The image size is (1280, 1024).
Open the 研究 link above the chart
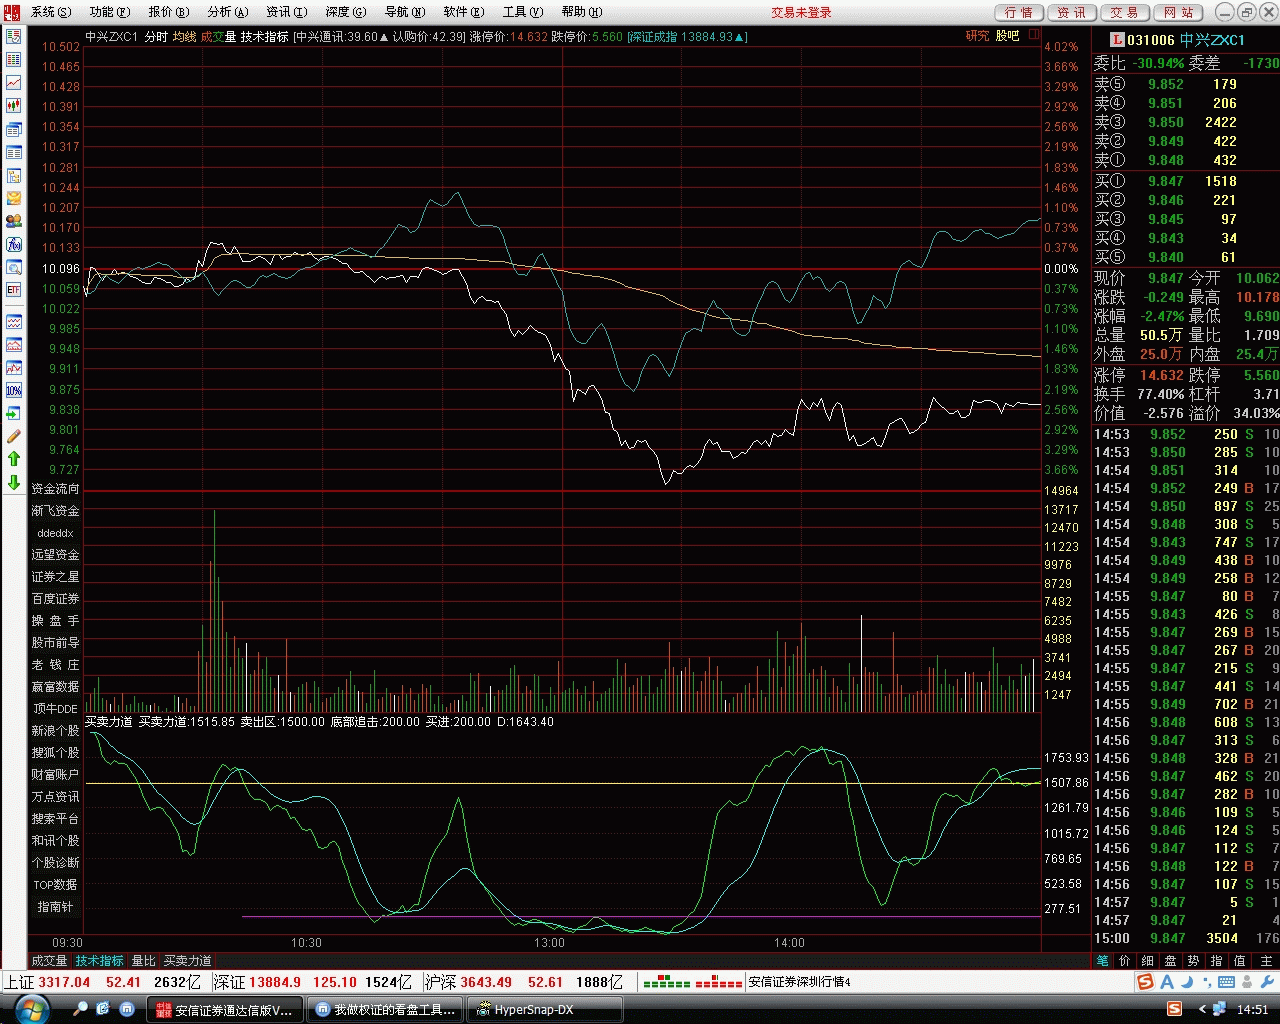coord(977,36)
